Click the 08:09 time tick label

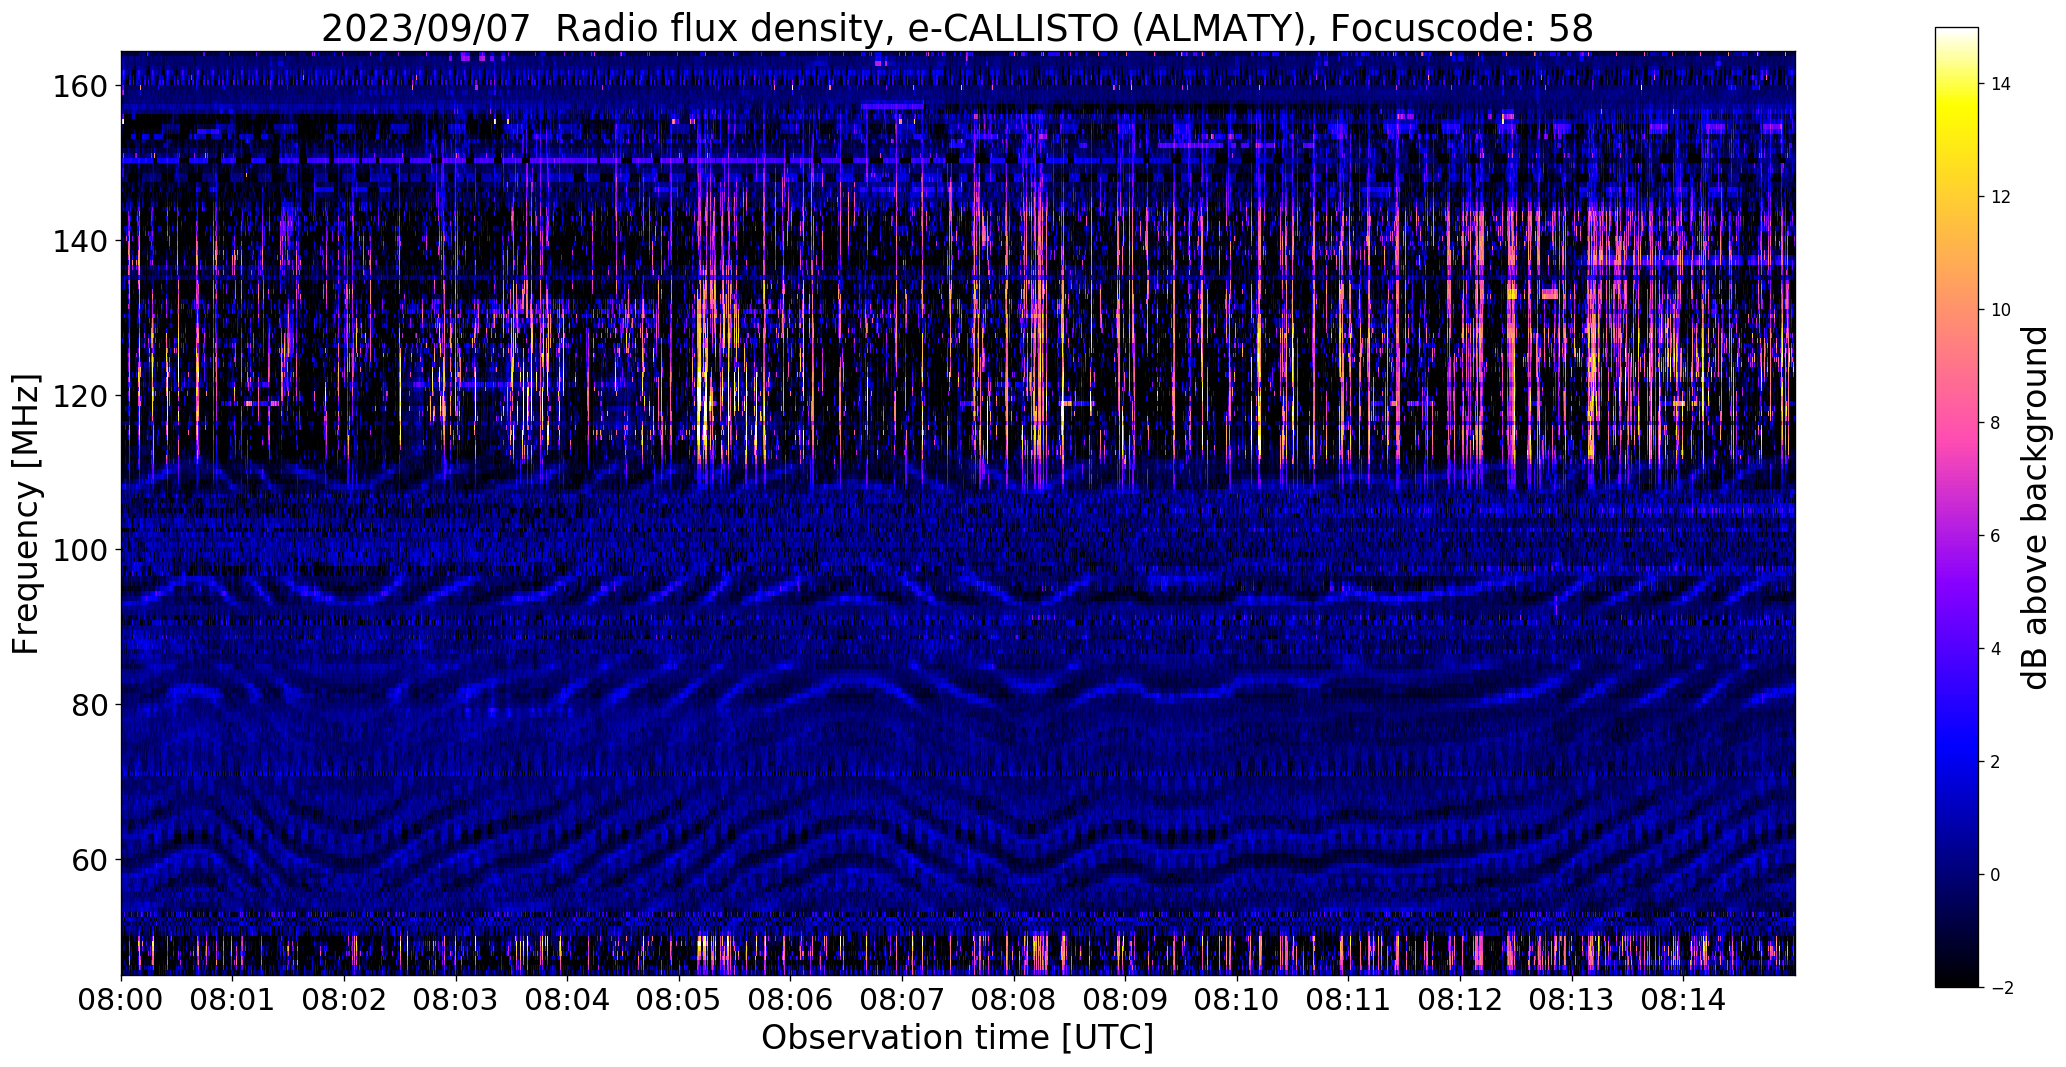pos(1125,1001)
